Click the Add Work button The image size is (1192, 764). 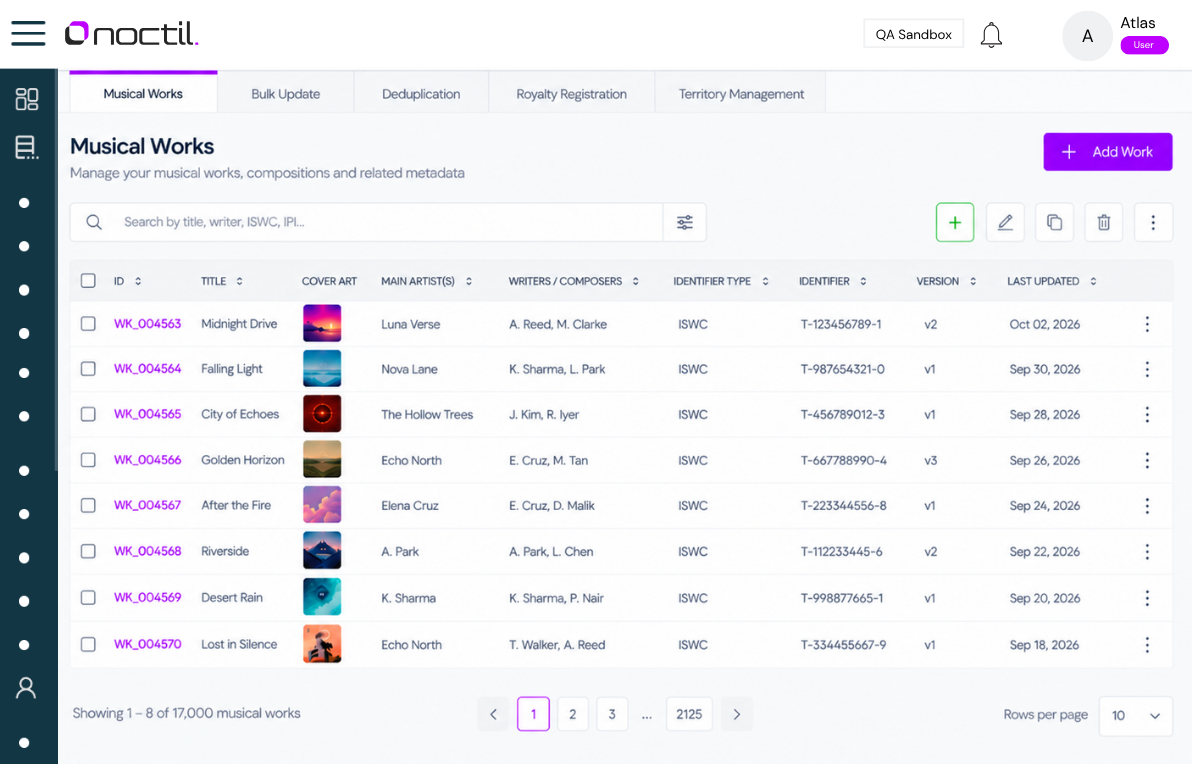tap(1108, 152)
